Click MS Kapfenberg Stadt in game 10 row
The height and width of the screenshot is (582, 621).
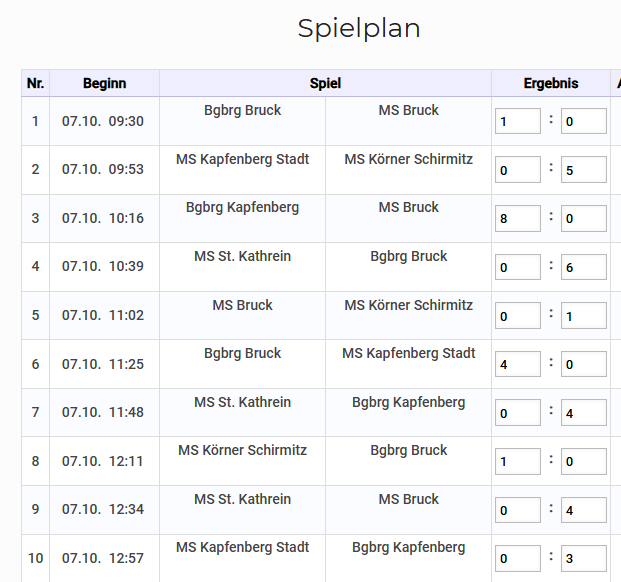point(242,548)
